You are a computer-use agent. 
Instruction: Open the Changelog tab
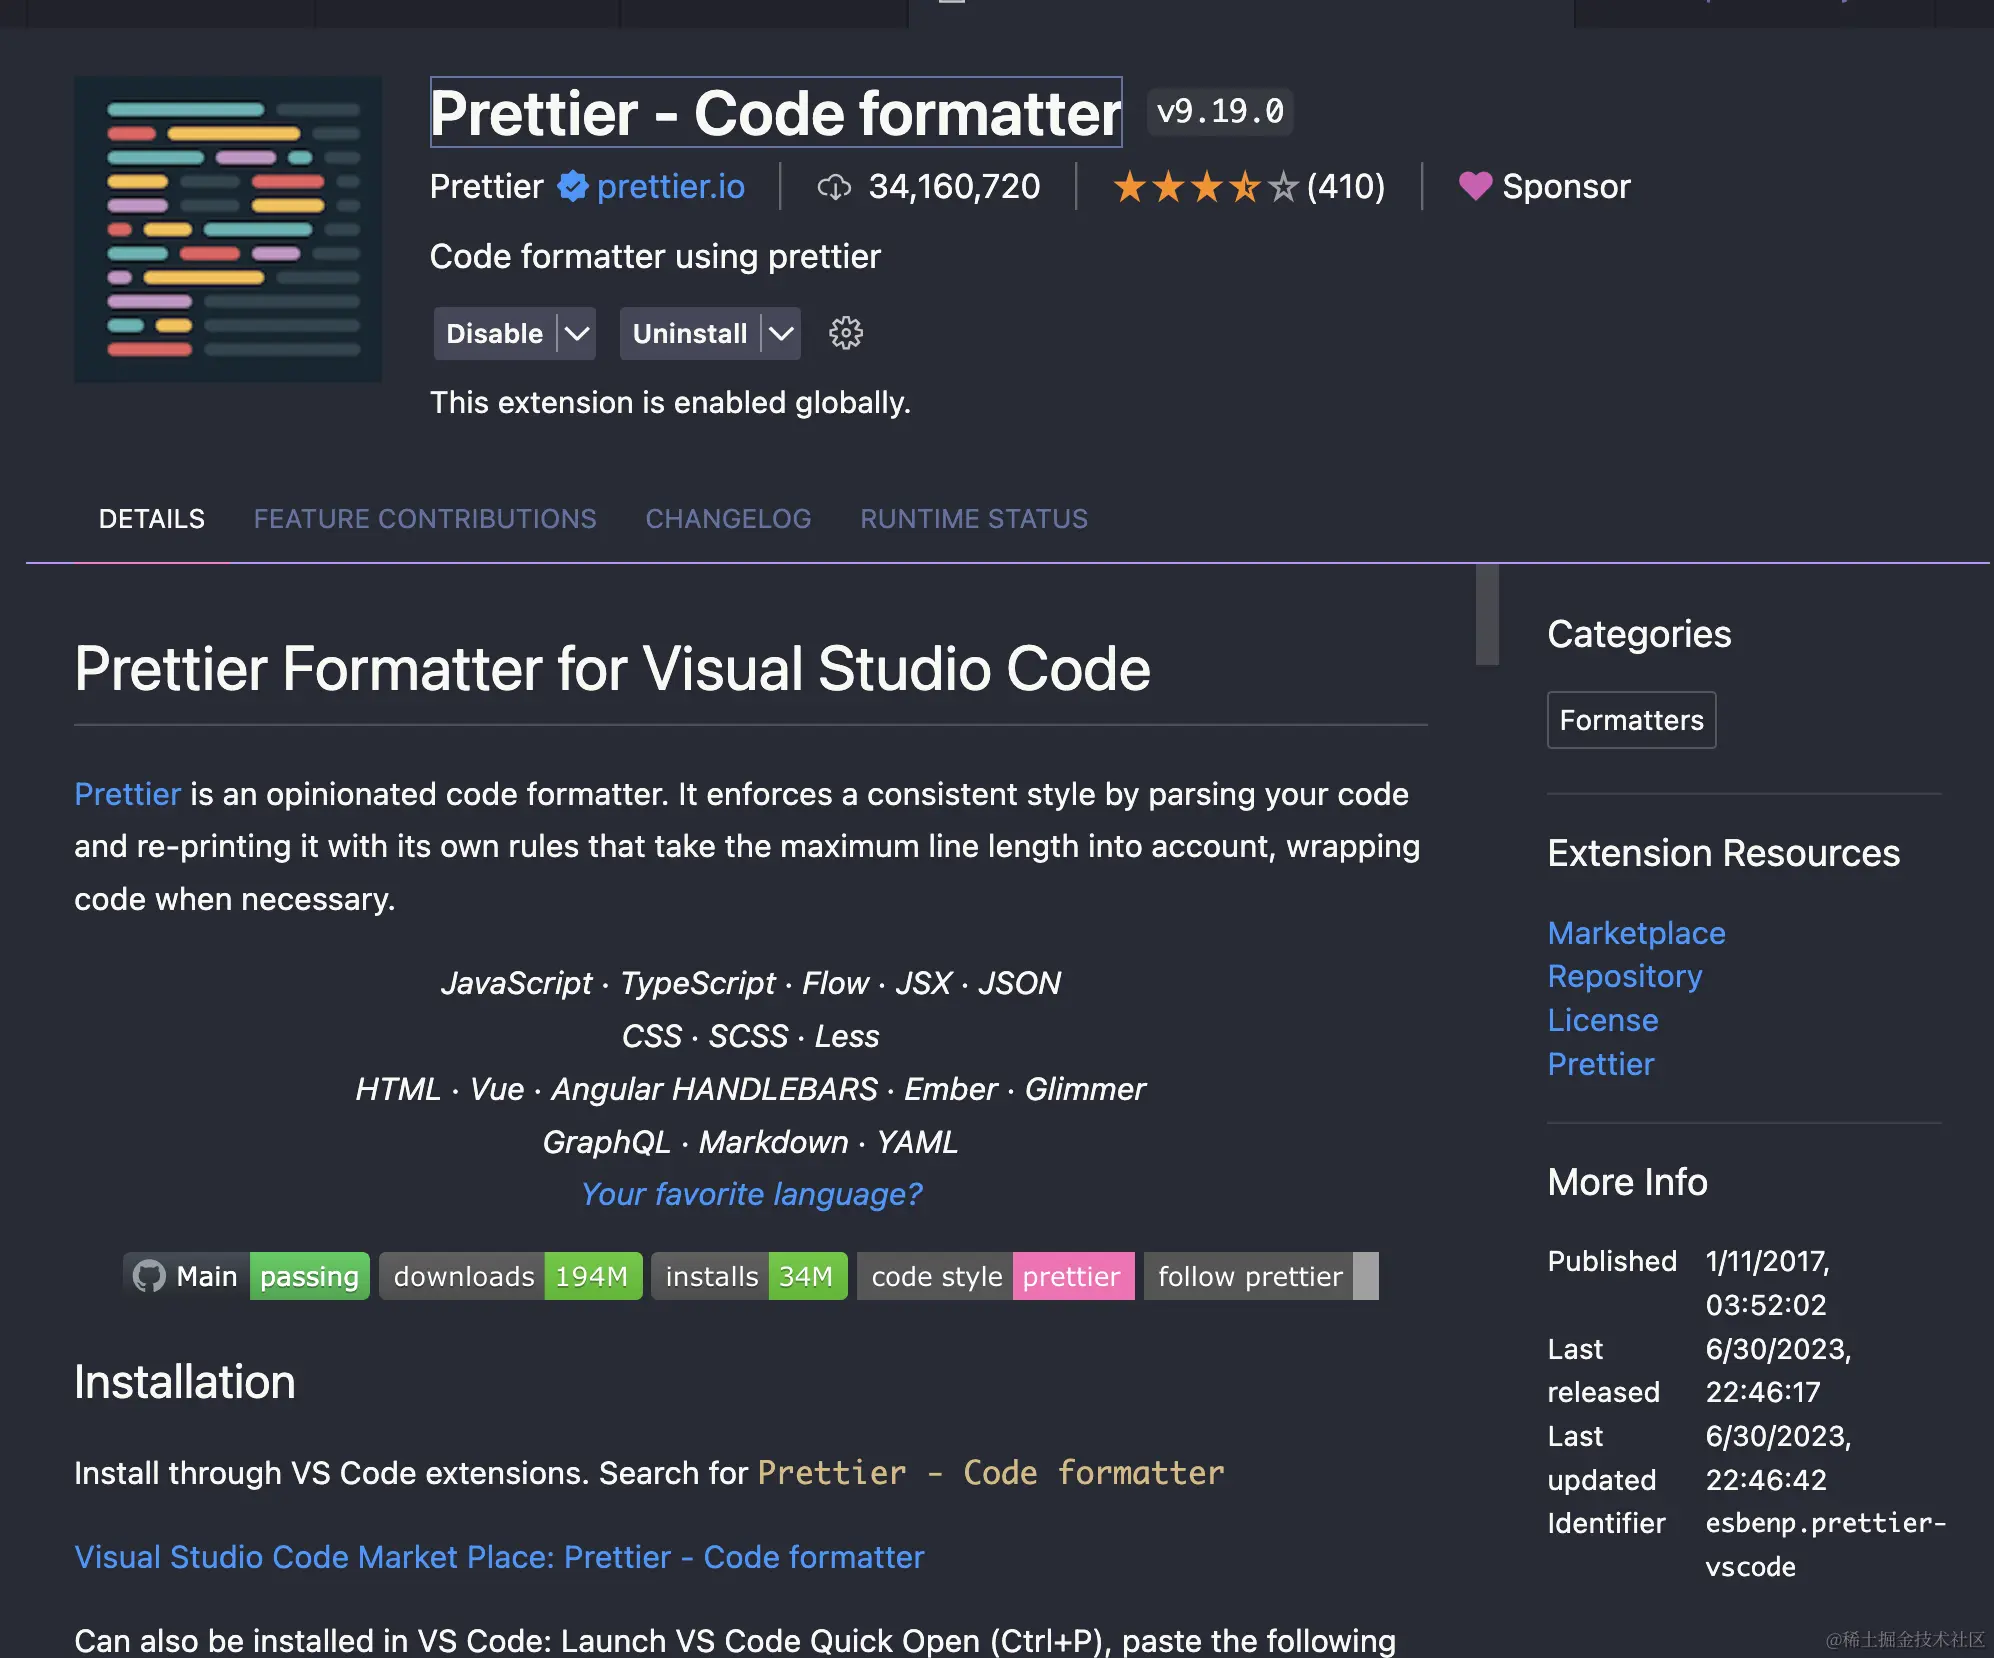point(728,519)
